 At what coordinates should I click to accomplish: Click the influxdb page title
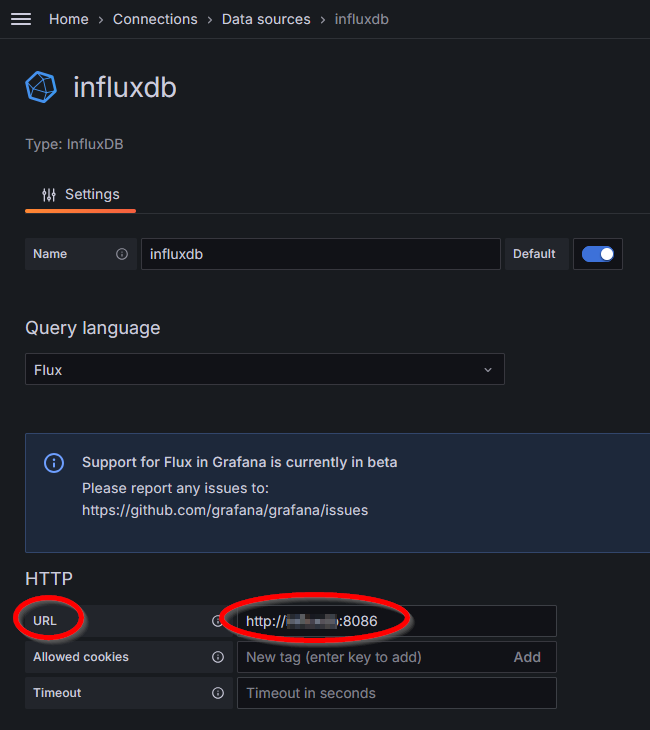[125, 87]
